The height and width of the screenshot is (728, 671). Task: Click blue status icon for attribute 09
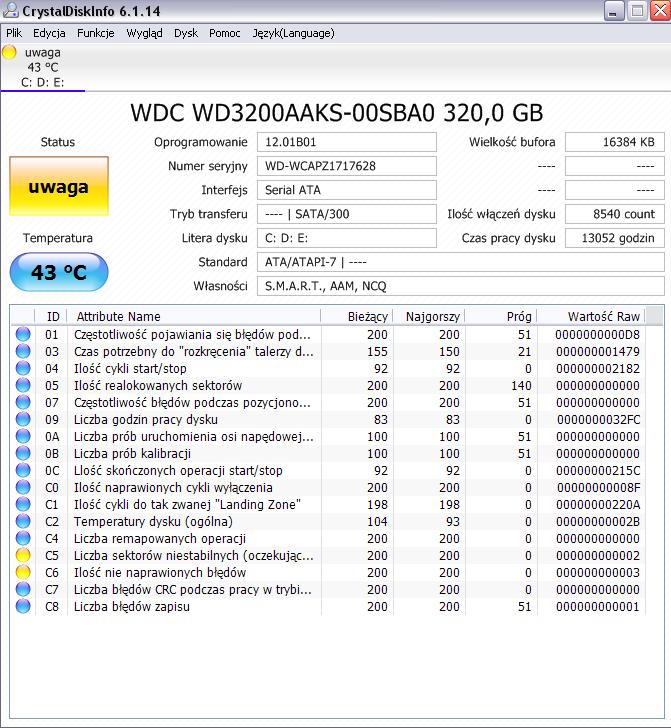pyautogui.click(x=23, y=419)
